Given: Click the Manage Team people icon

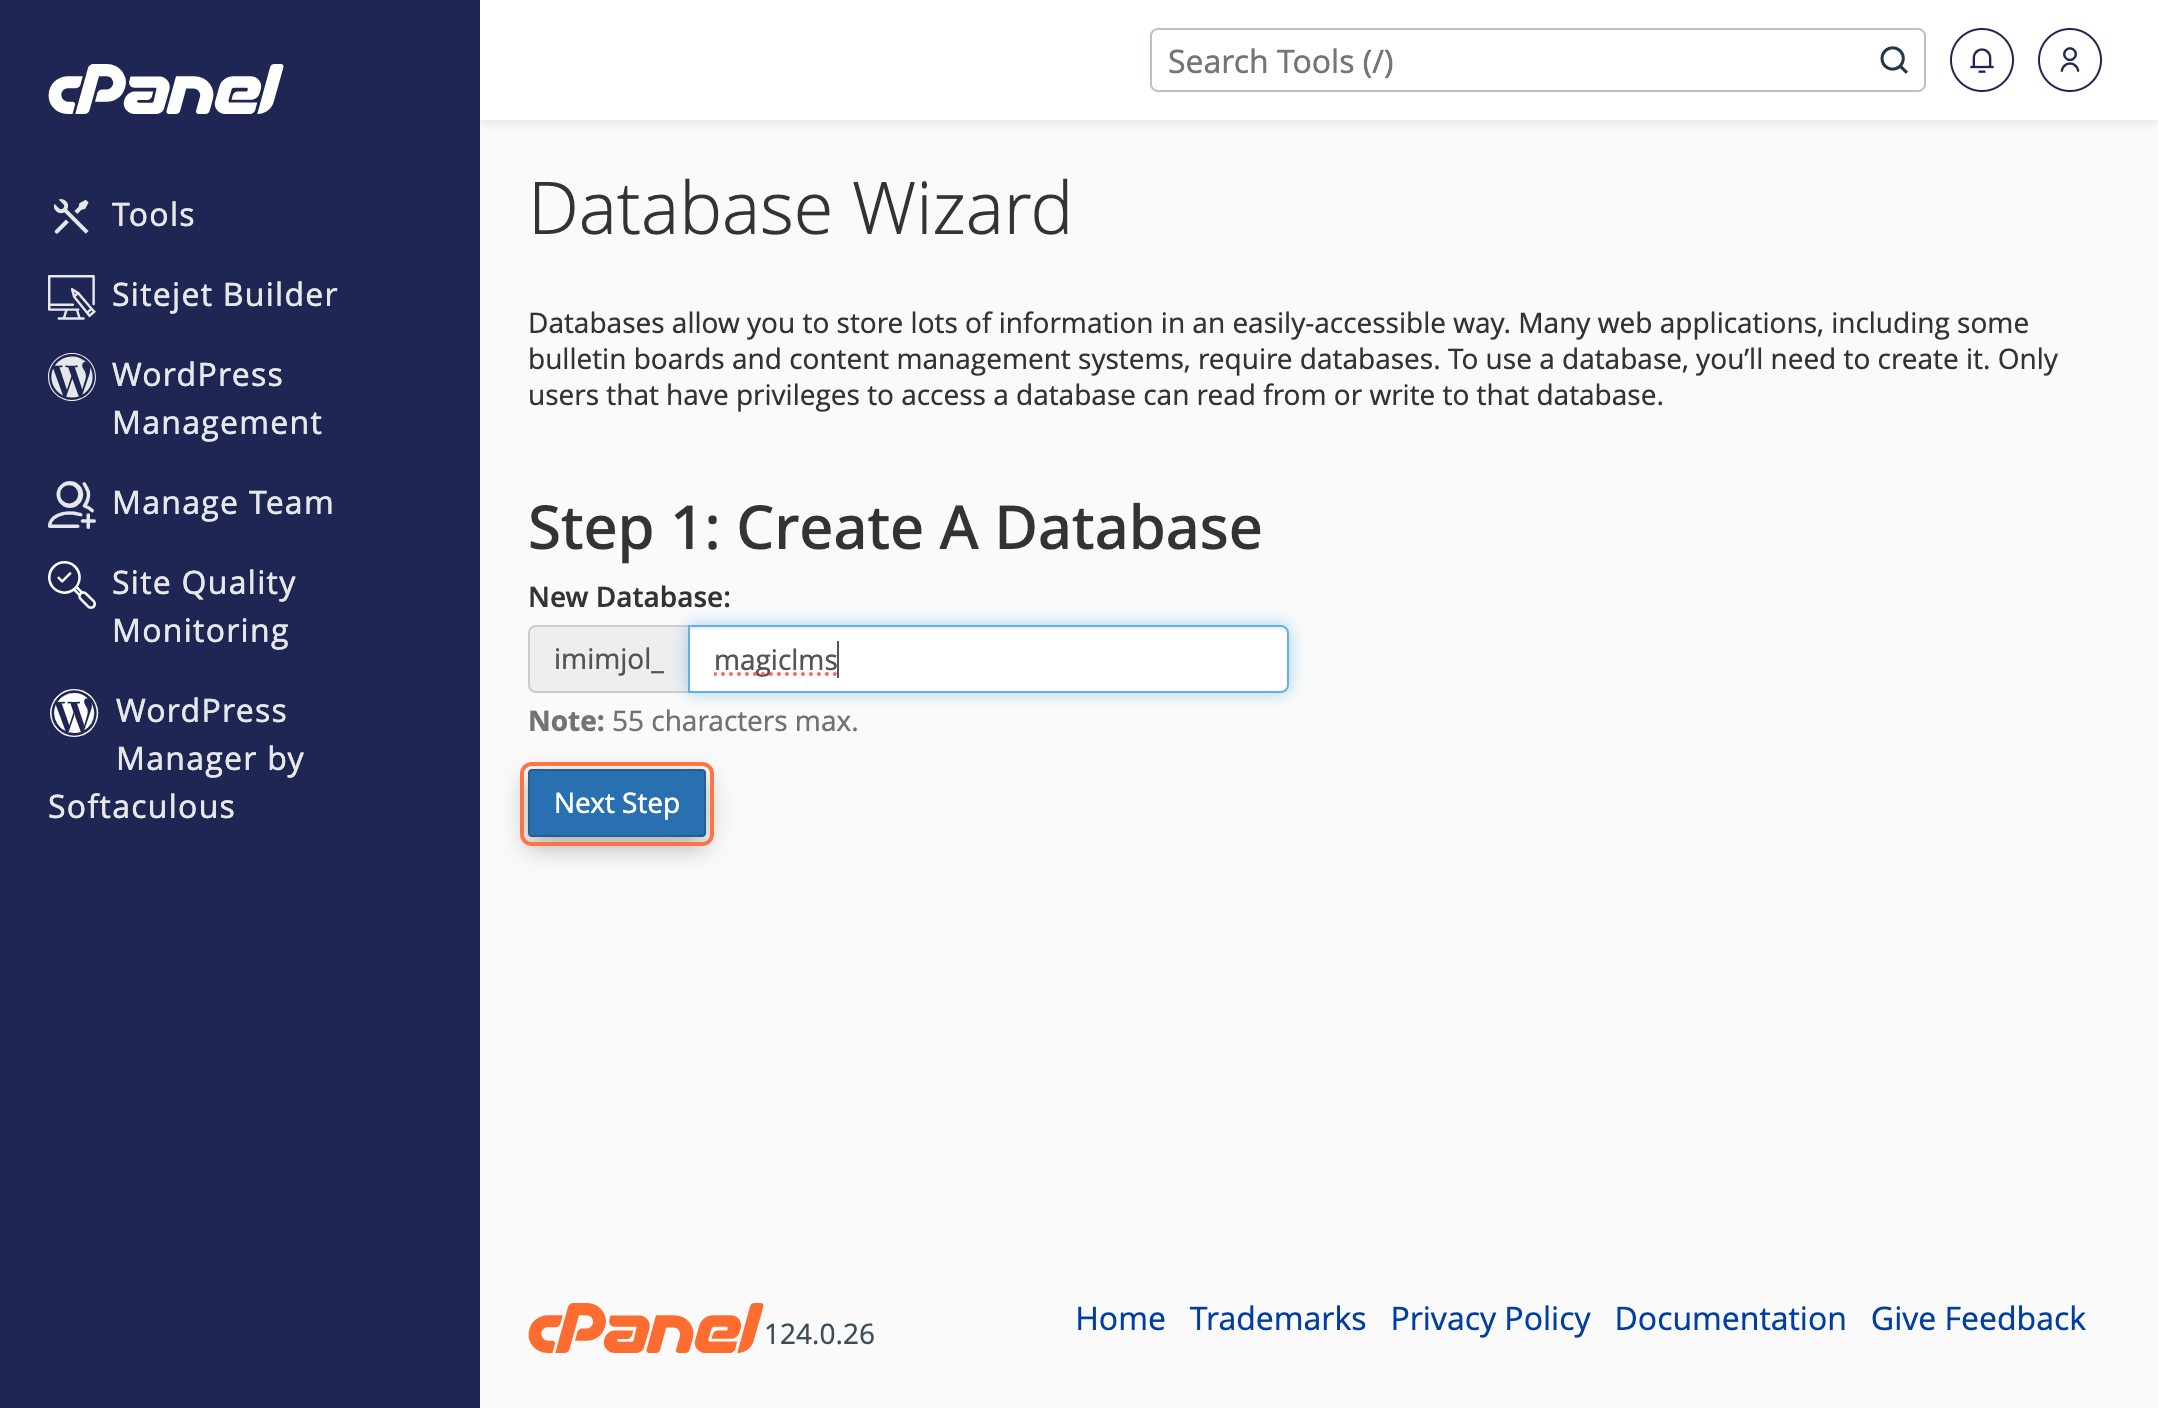Looking at the screenshot, I should 71,504.
